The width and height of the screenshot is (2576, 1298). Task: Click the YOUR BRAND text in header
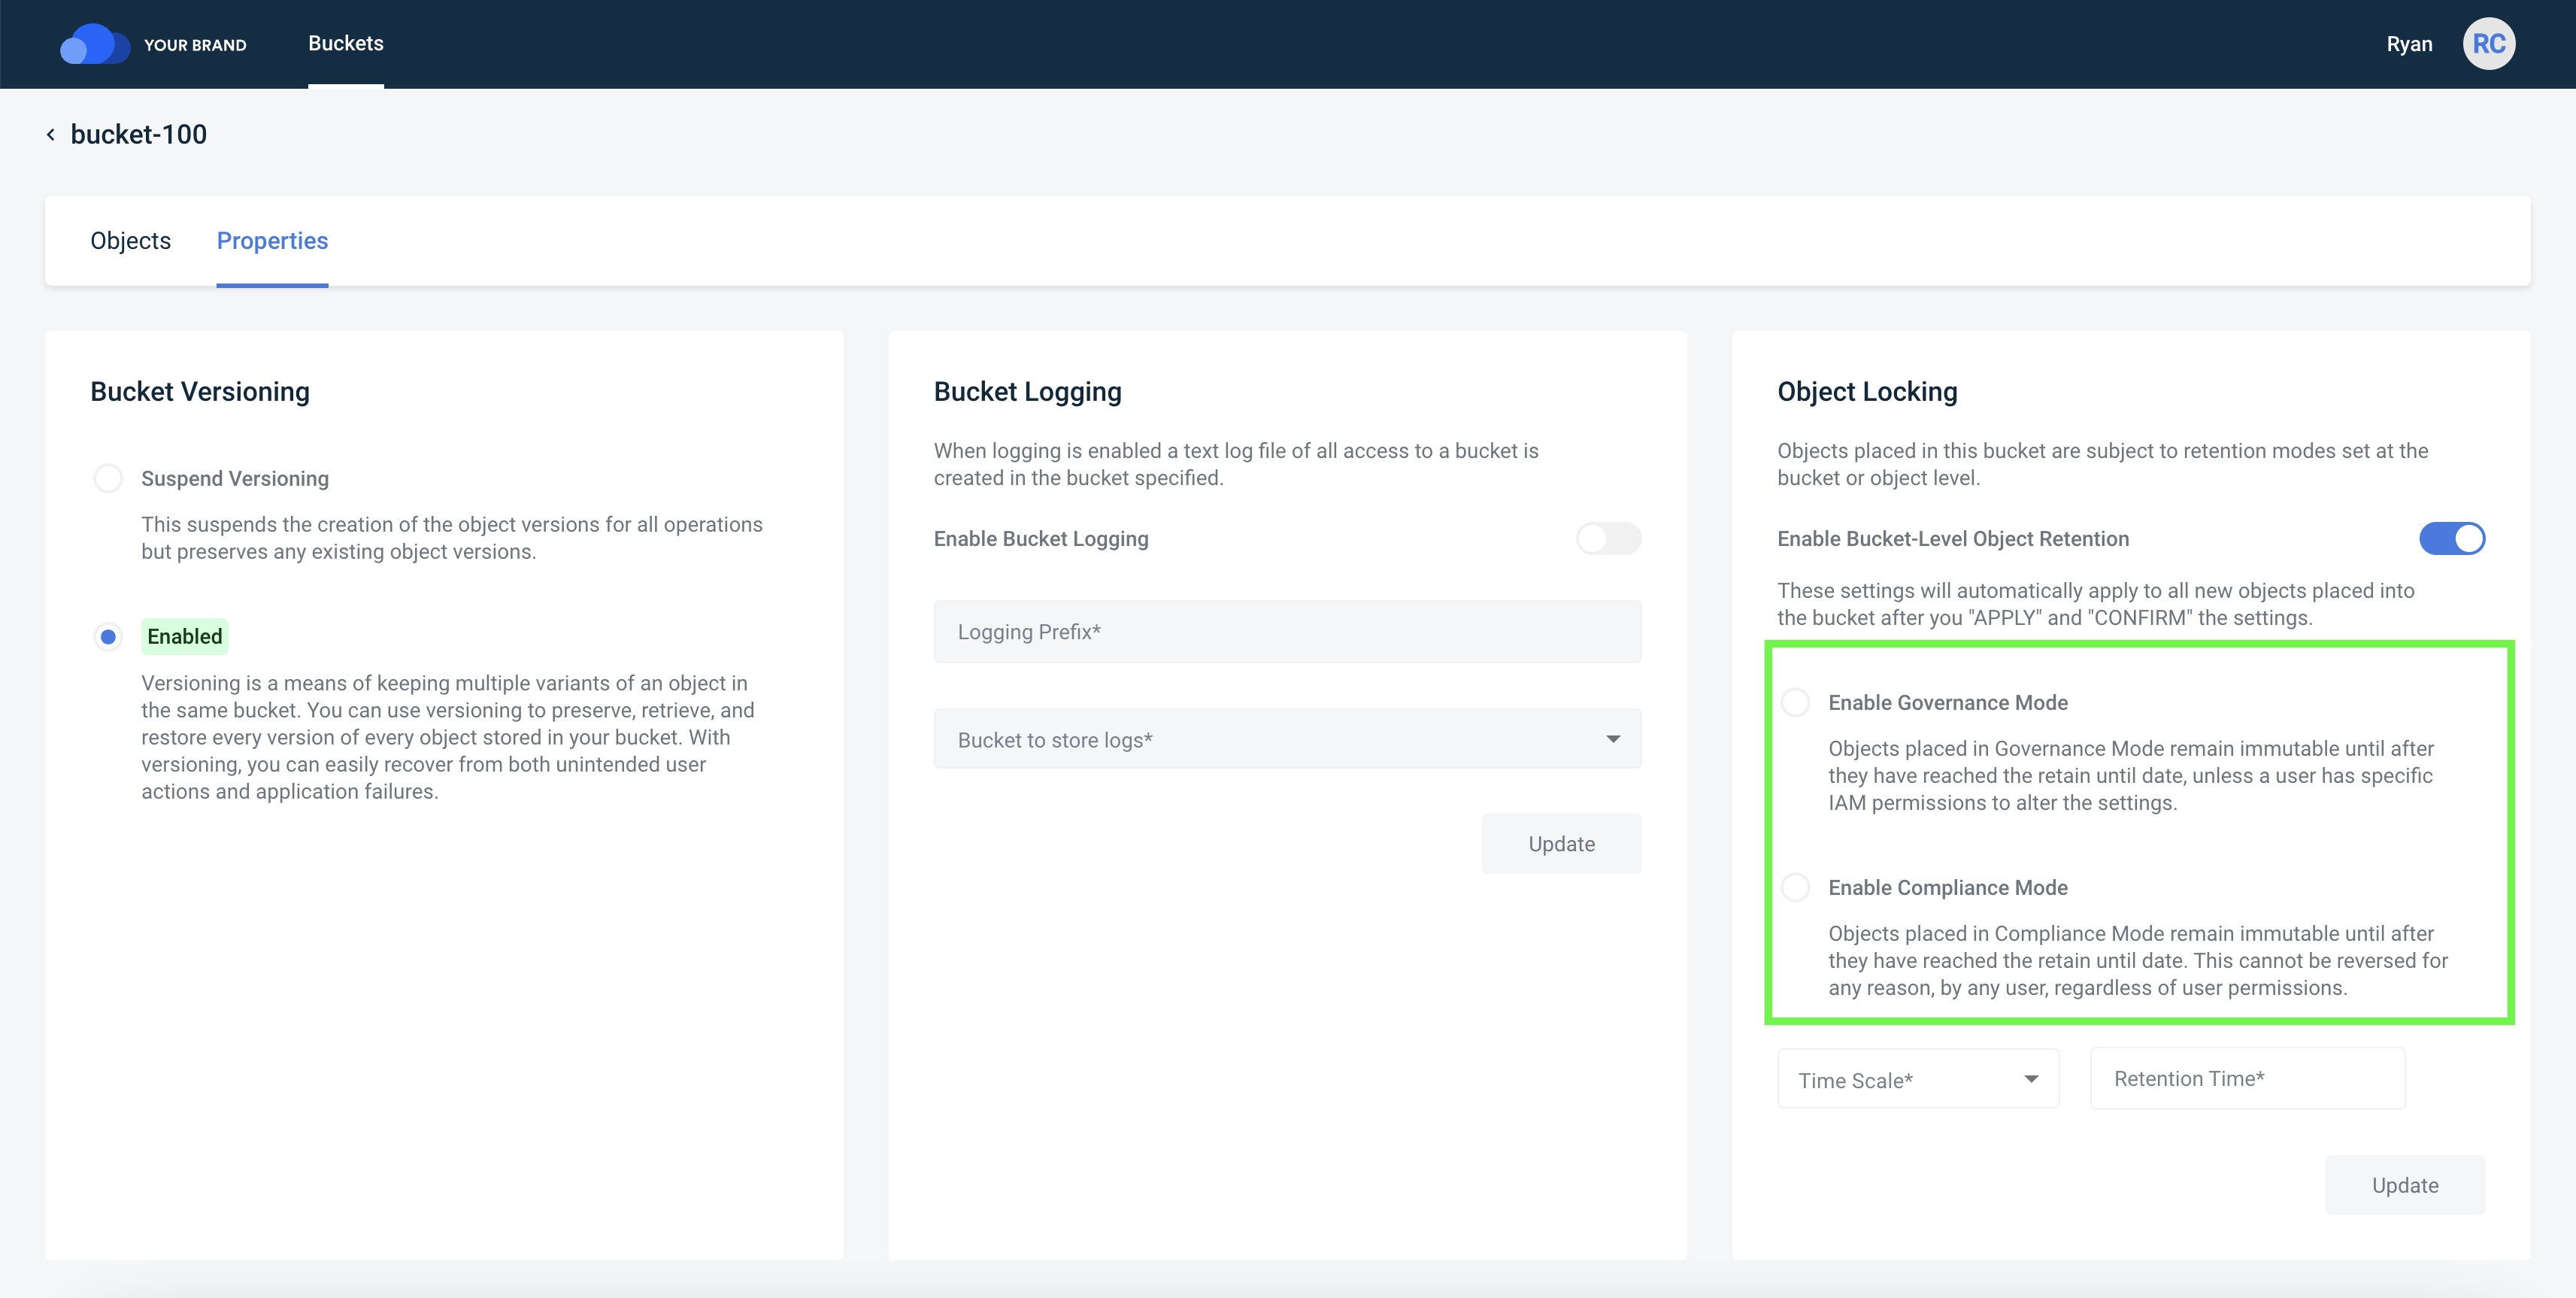[x=195, y=45]
